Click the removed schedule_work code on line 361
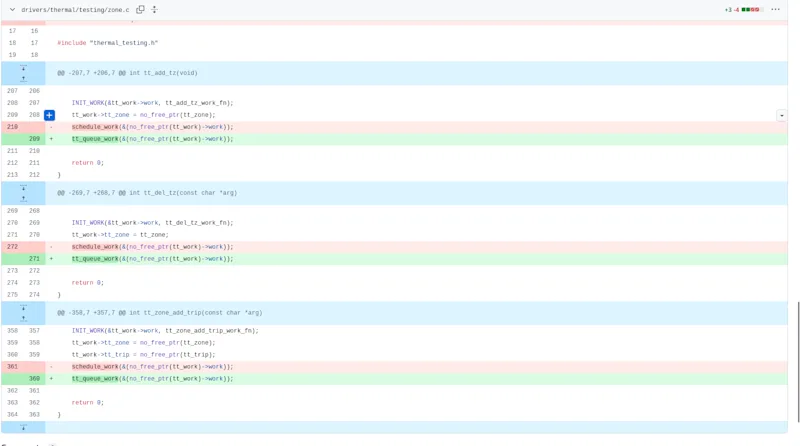 (153, 367)
